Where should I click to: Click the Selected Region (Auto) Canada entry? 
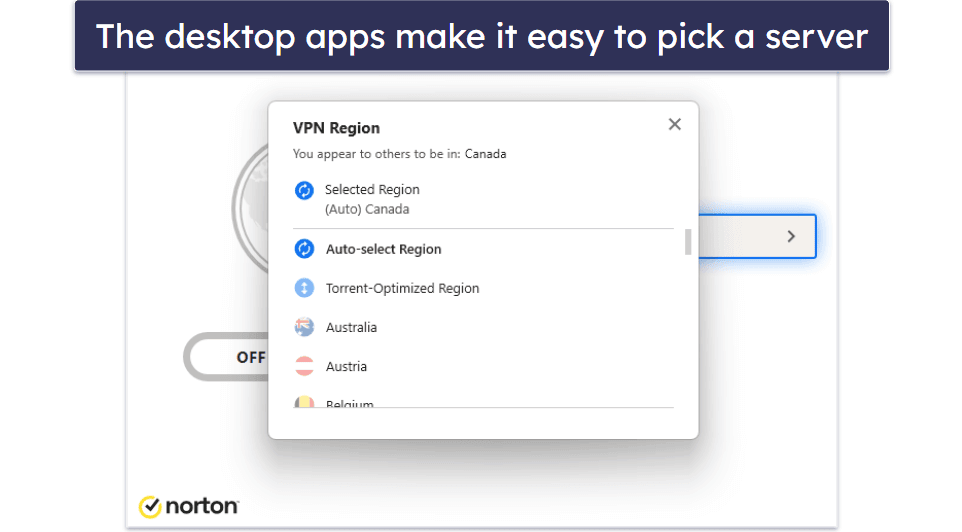coord(483,199)
